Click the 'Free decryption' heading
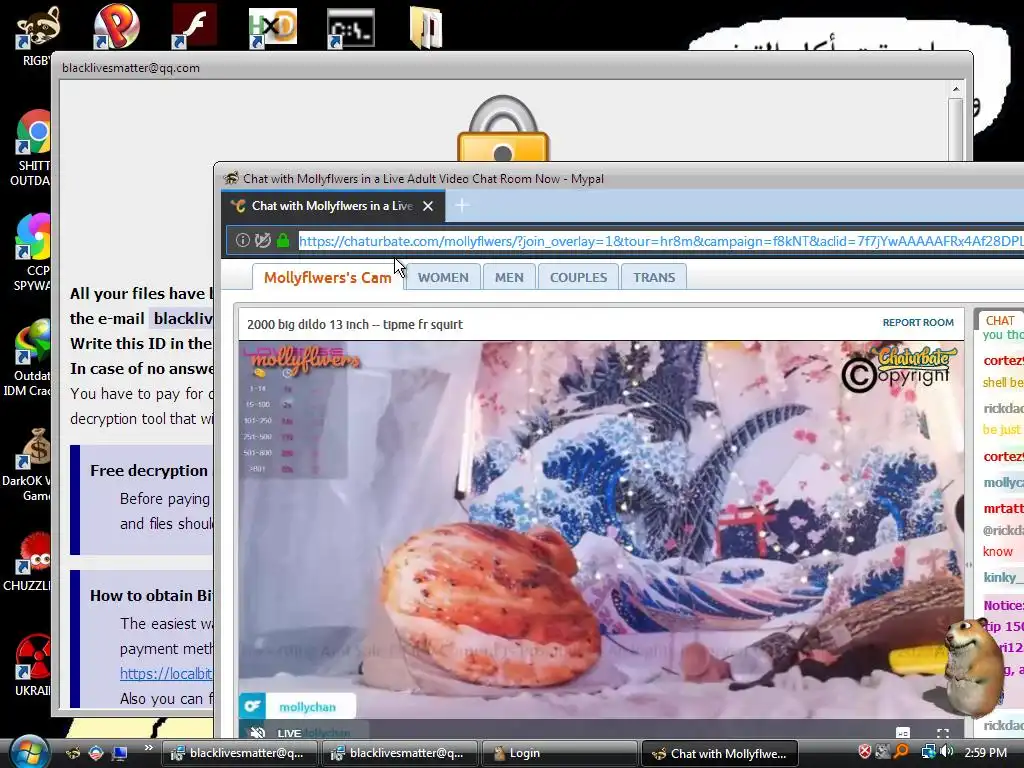The width and height of the screenshot is (1024, 768). click(x=149, y=470)
